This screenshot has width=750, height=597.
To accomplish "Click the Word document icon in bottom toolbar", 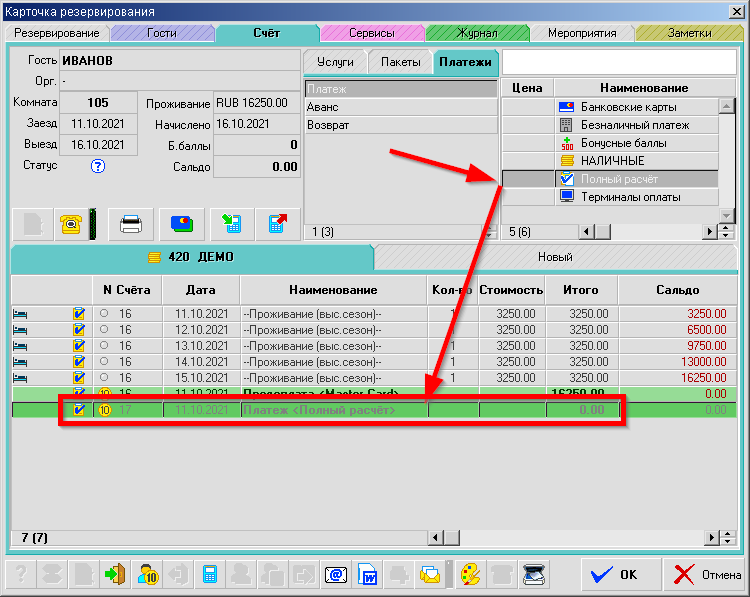I will (x=368, y=575).
